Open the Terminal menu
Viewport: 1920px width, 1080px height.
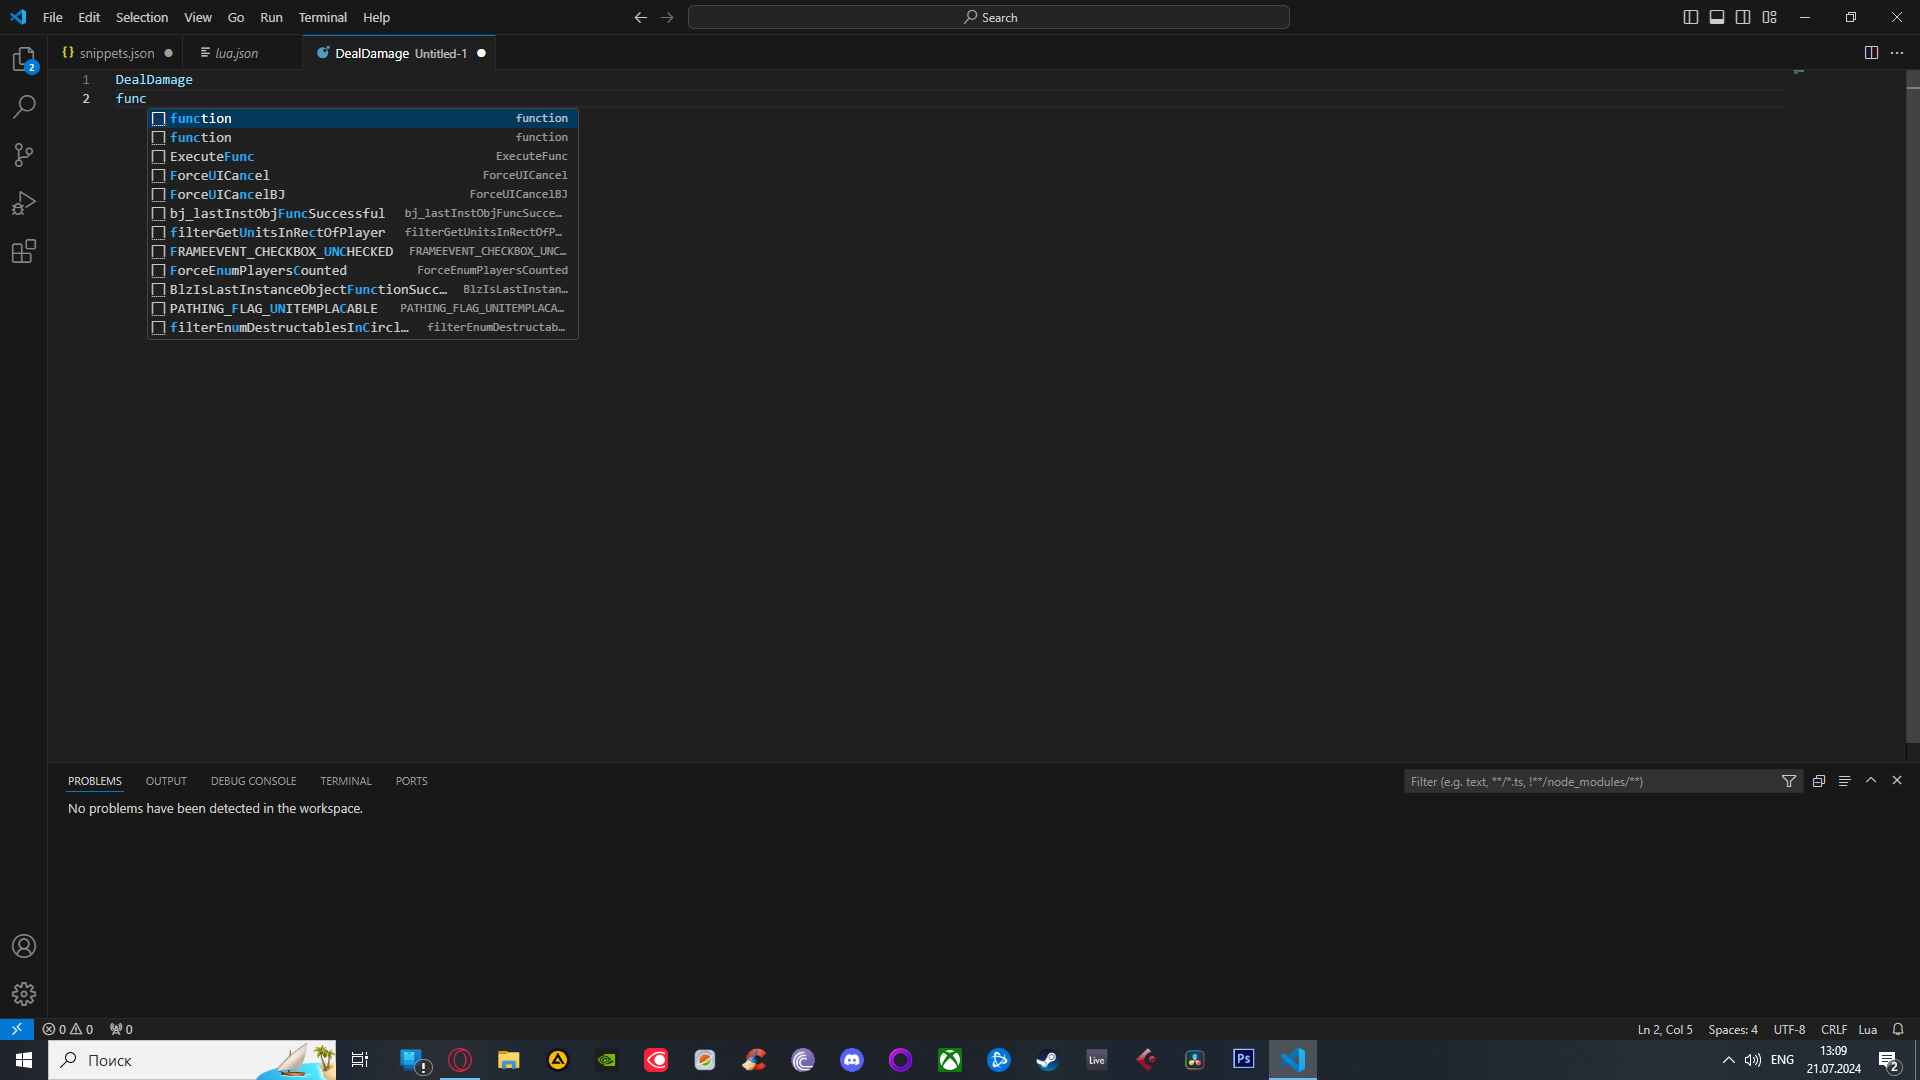click(x=322, y=17)
